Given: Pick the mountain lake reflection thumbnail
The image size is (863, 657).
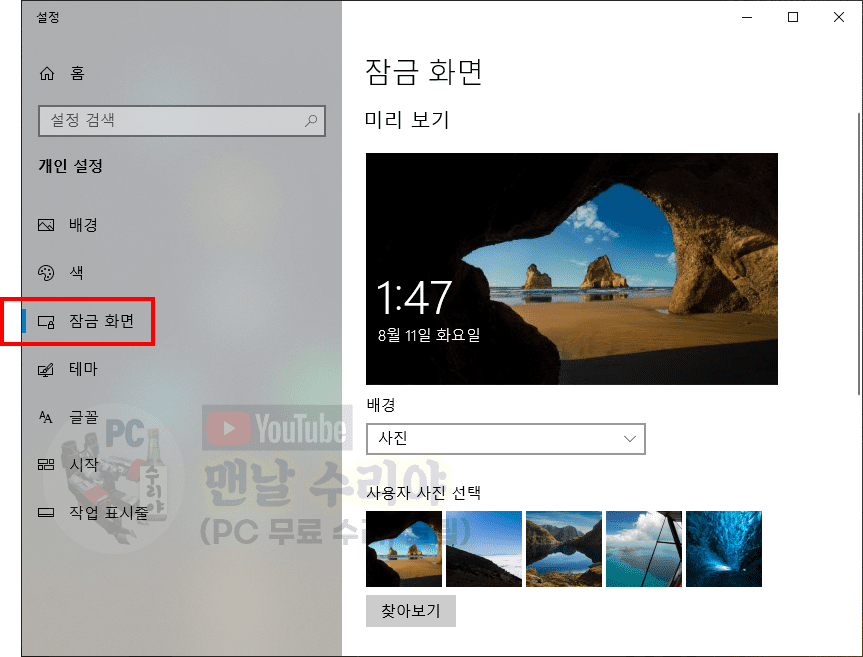Looking at the screenshot, I should 564,548.
